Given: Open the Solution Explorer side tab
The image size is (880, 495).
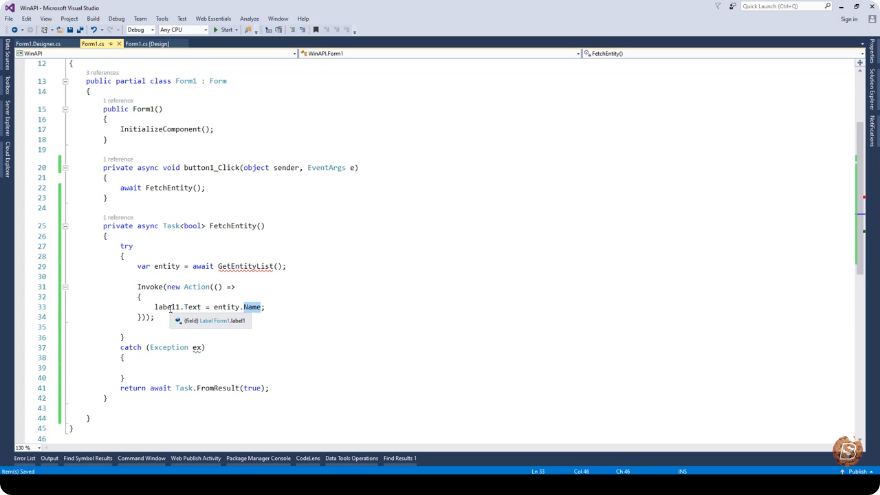Looking at the screenshot, I should [x=872, y=89].
